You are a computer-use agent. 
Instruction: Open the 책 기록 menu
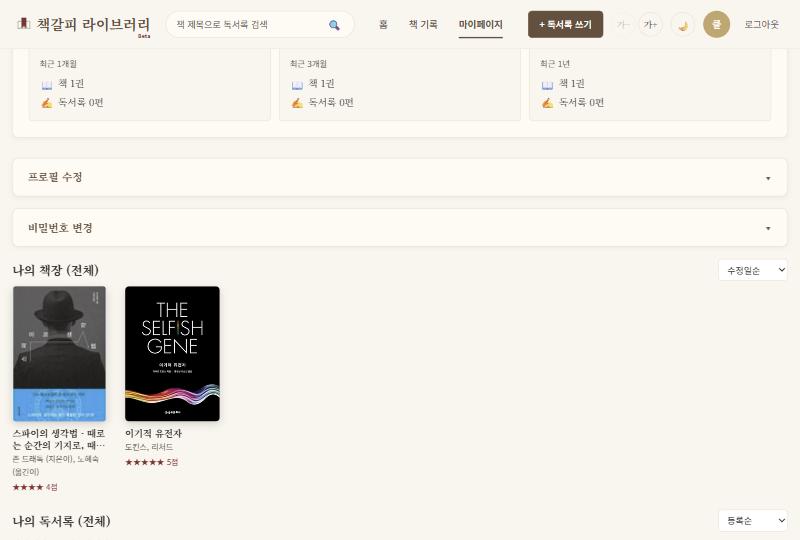coord(423,24)
